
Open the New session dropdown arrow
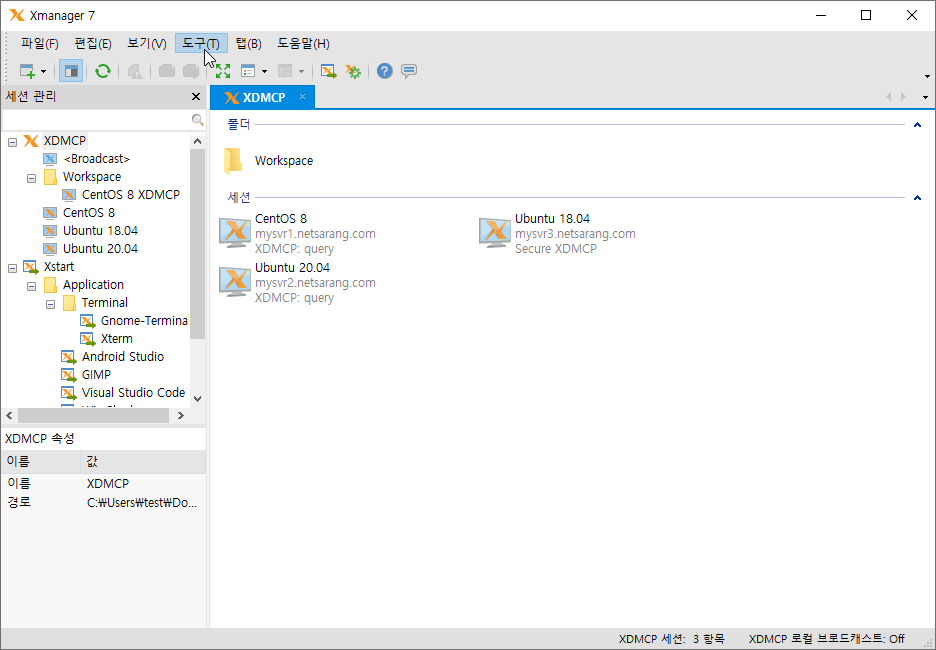click(x=44, y=72)
